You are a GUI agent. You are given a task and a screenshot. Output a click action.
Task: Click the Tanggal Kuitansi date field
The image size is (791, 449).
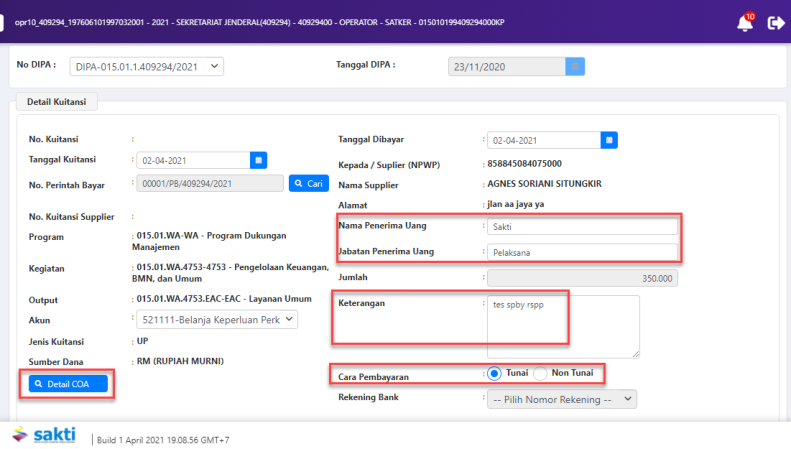[193, 159]
